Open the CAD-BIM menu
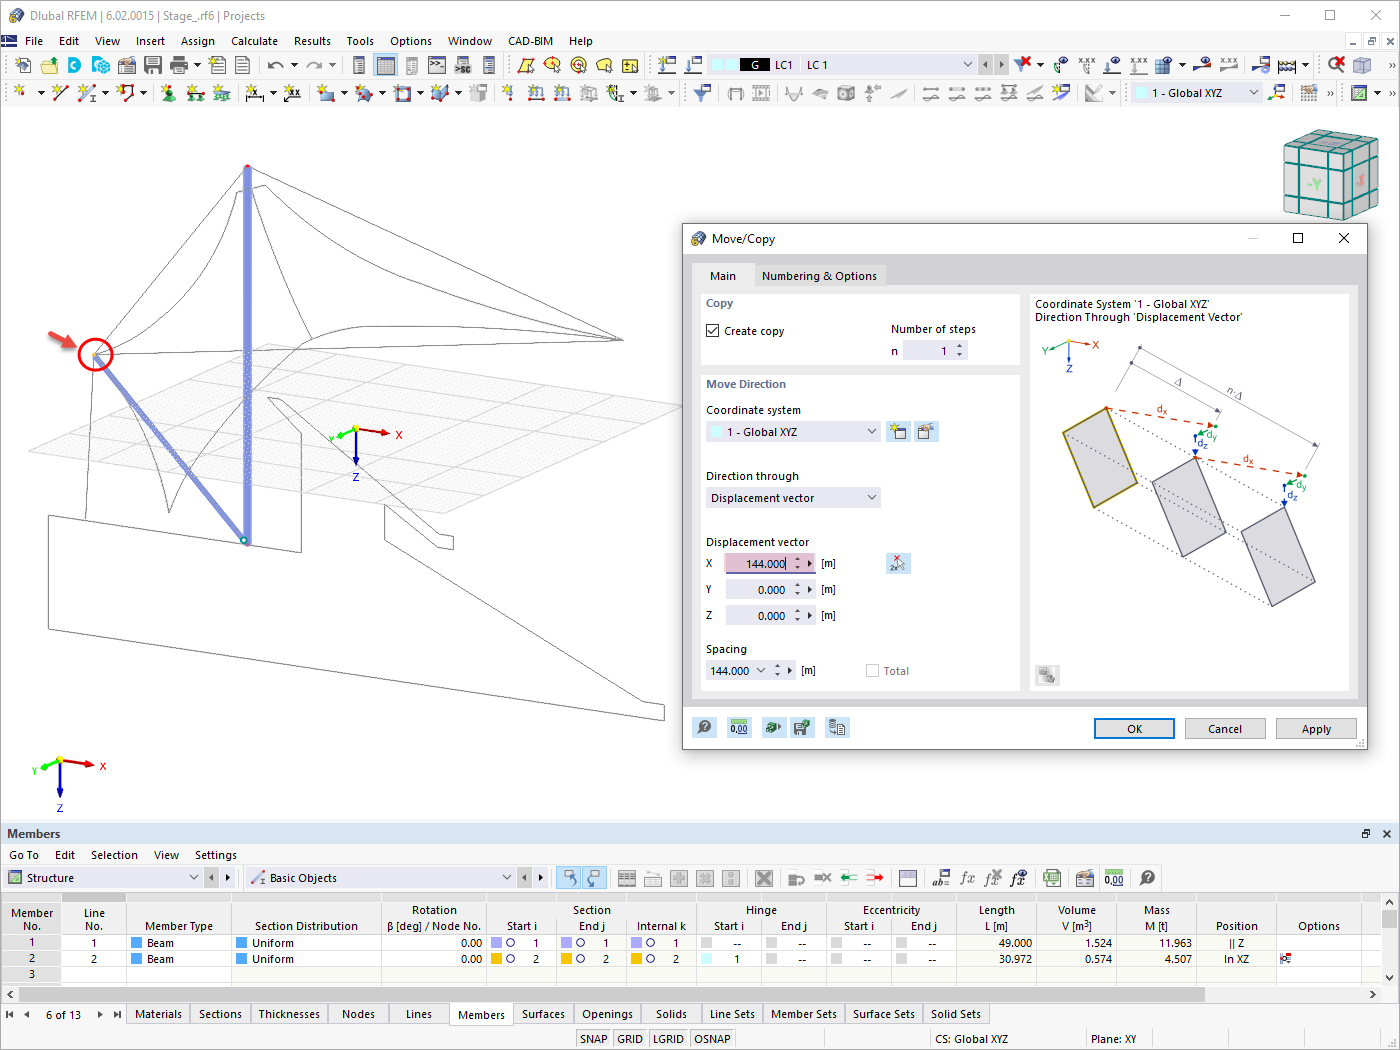The height and width of the screenshot is (1050, 1400). point(530,41)
